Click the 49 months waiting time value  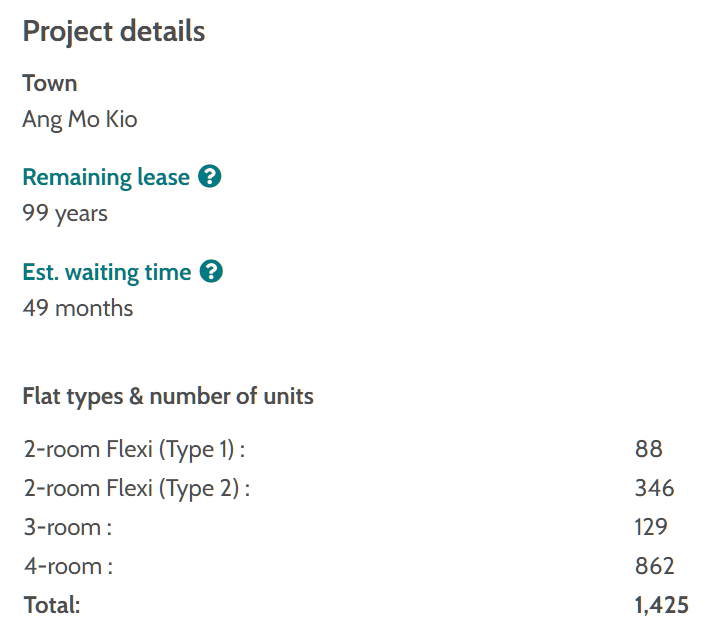78,308
